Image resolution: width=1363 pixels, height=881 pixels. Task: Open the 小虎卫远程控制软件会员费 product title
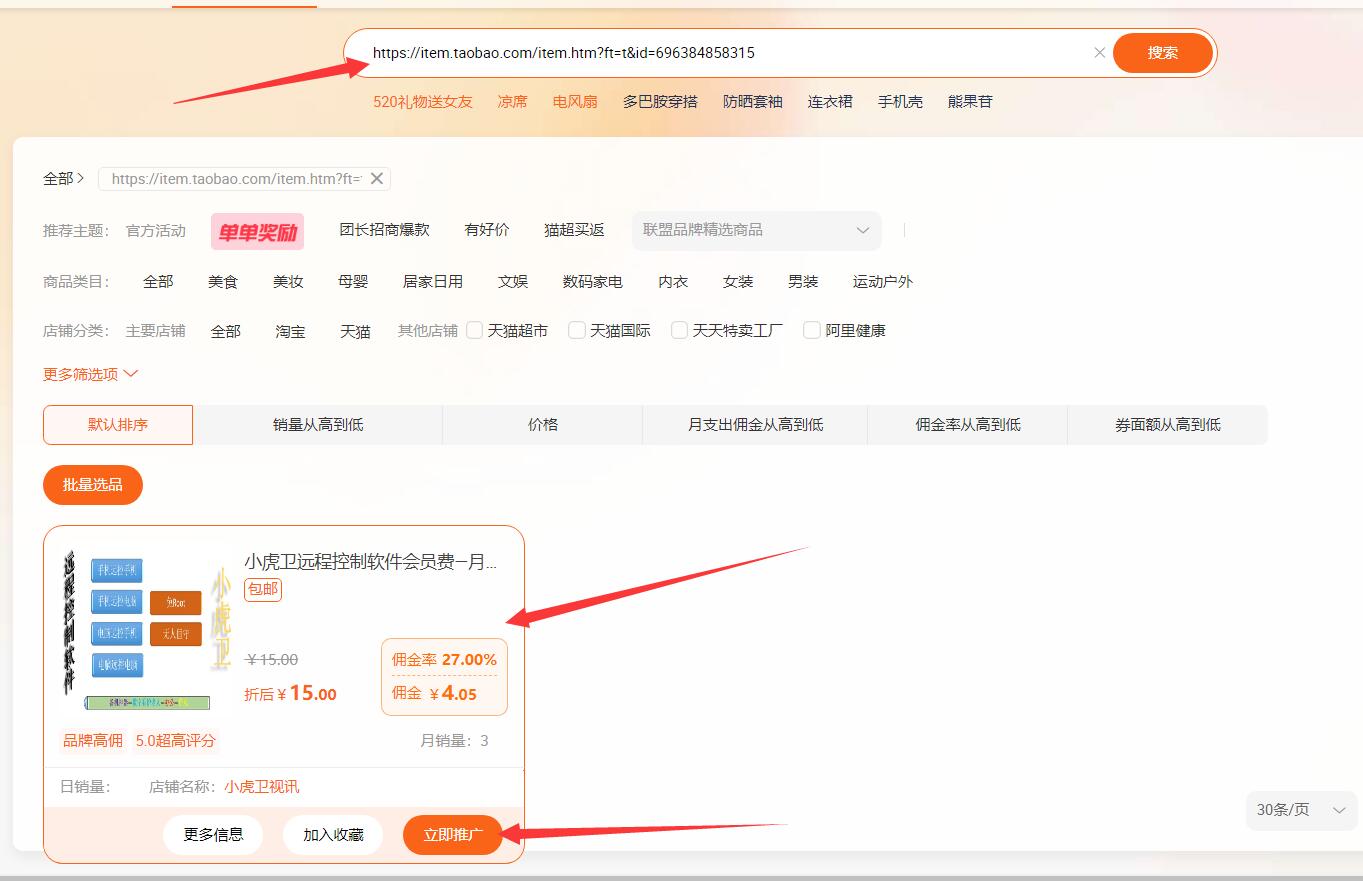coord(370,562)
